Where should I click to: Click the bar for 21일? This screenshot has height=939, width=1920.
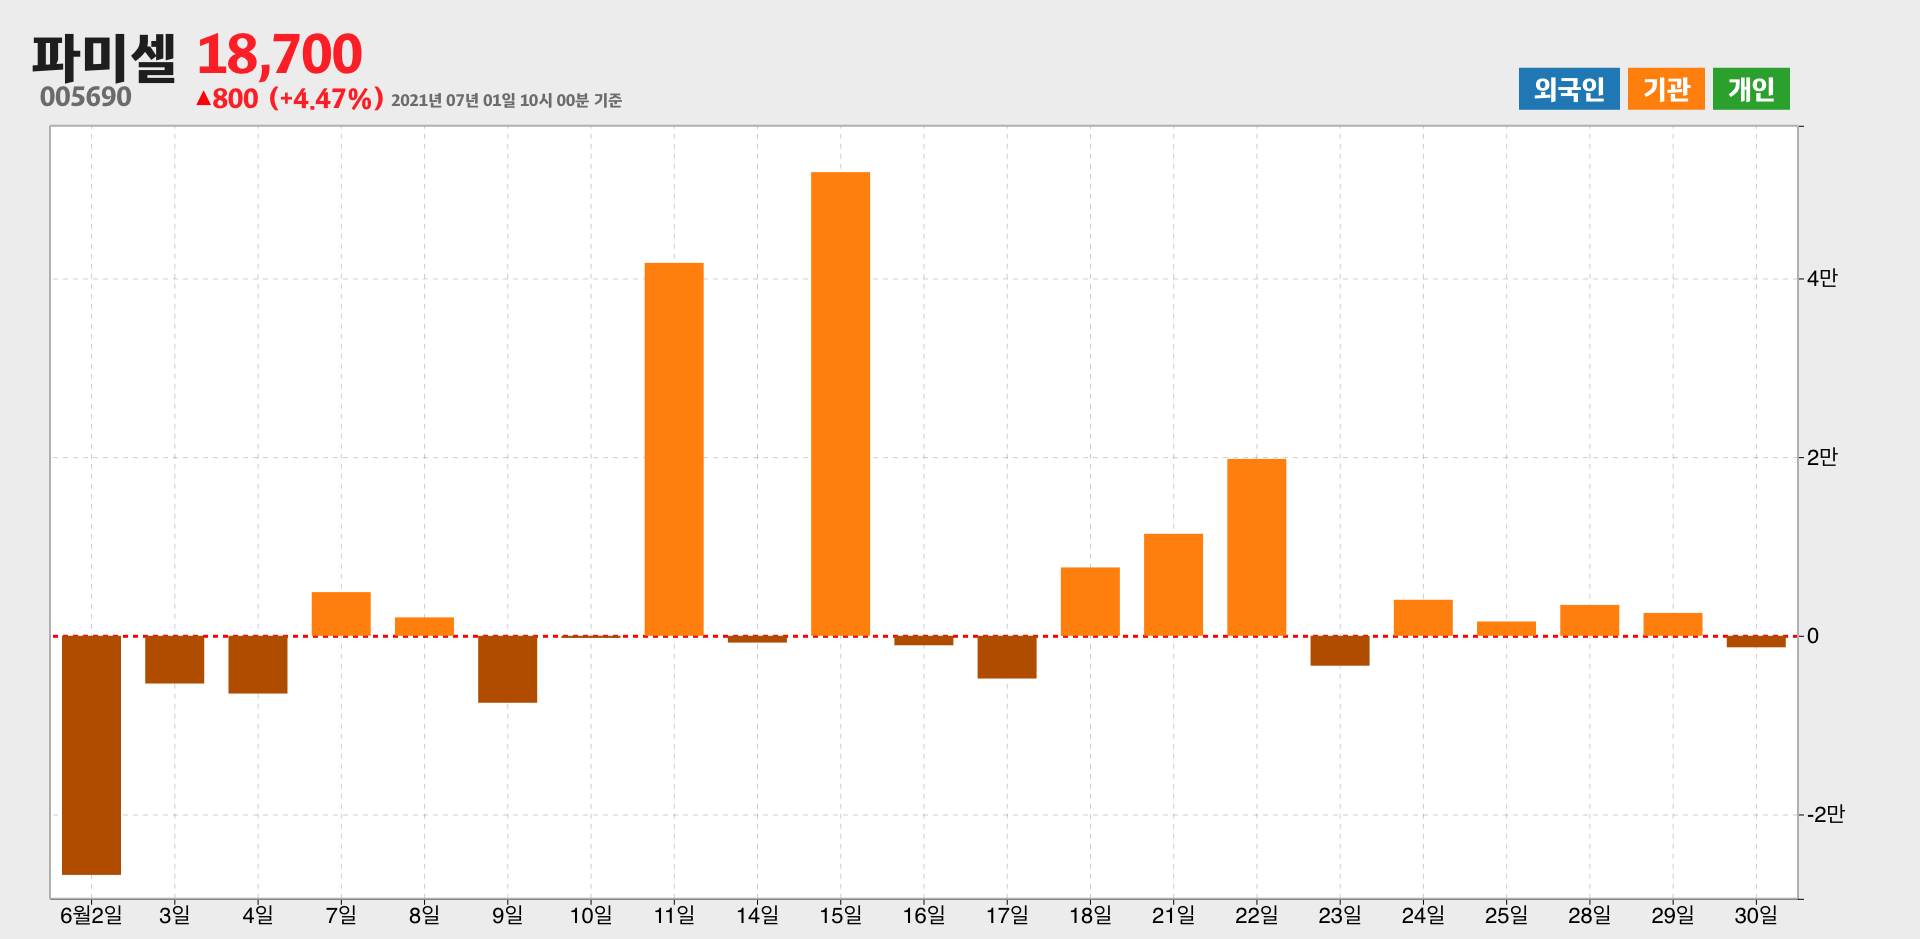coord(1173,585)
